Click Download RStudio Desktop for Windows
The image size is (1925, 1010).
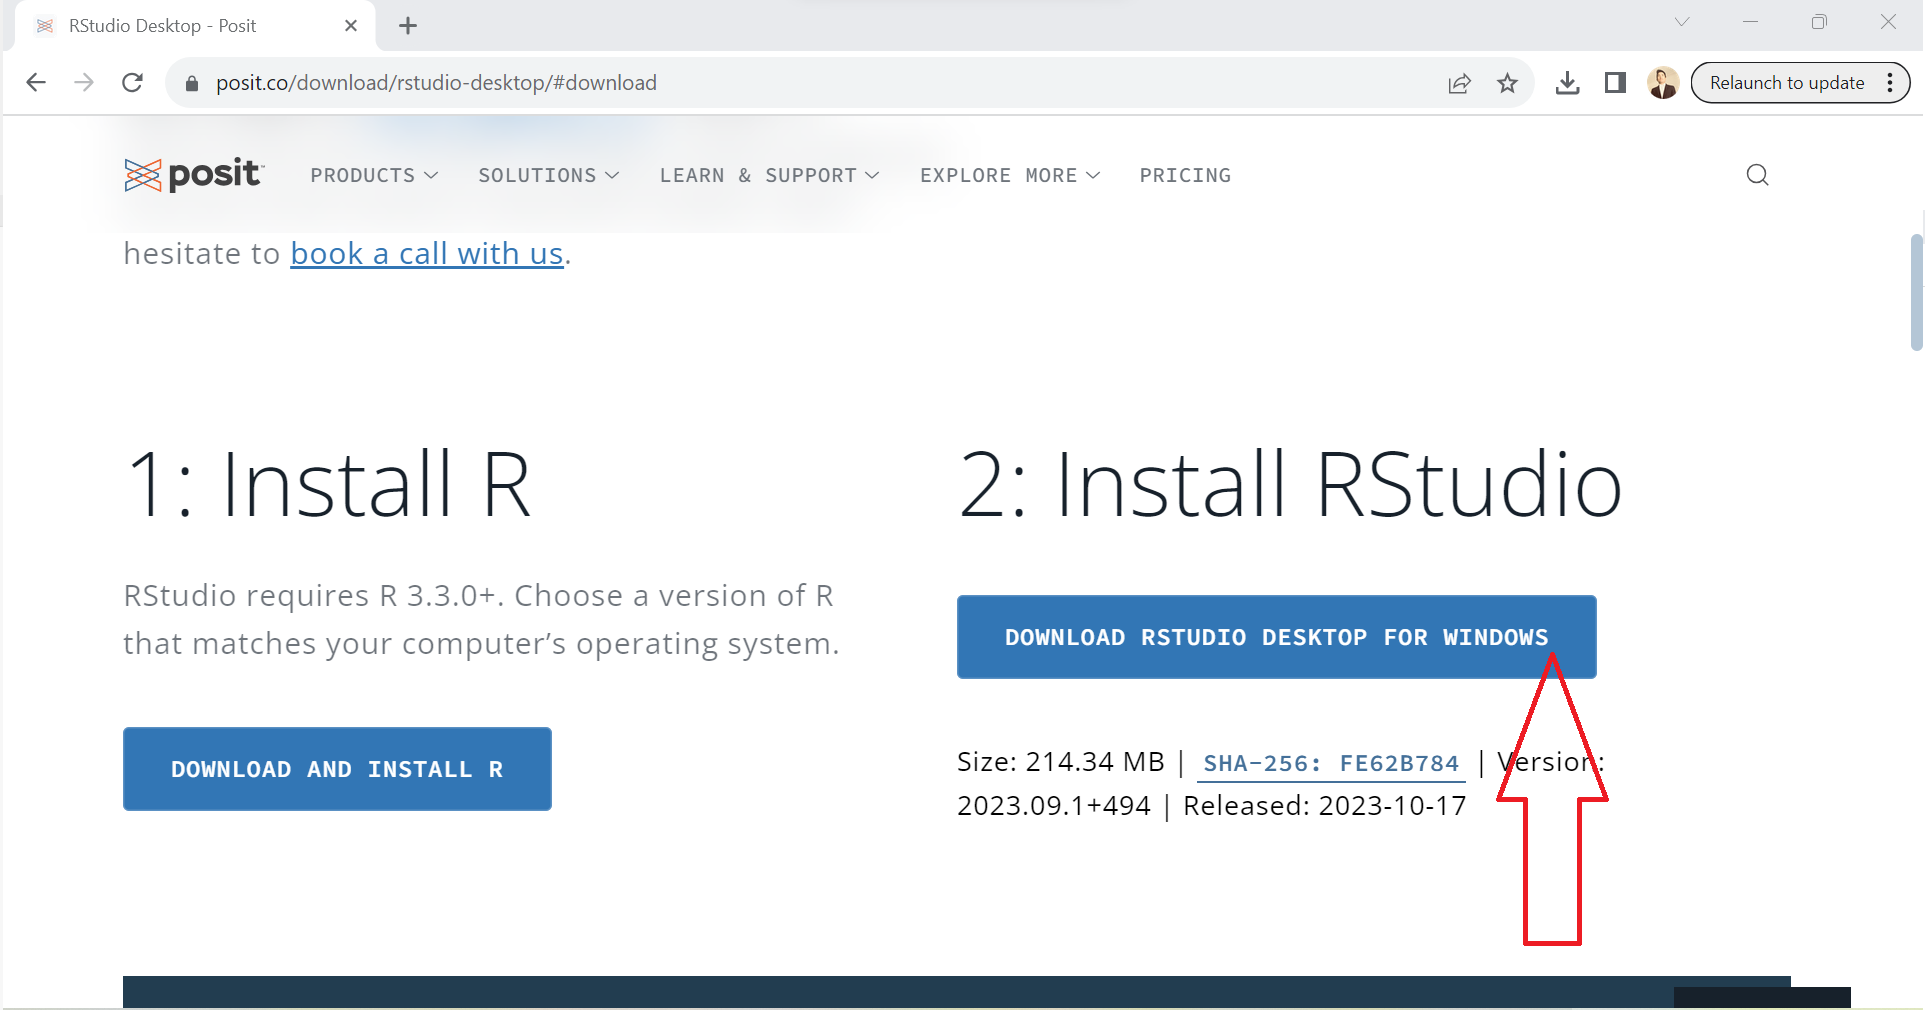pos(1275,637)
